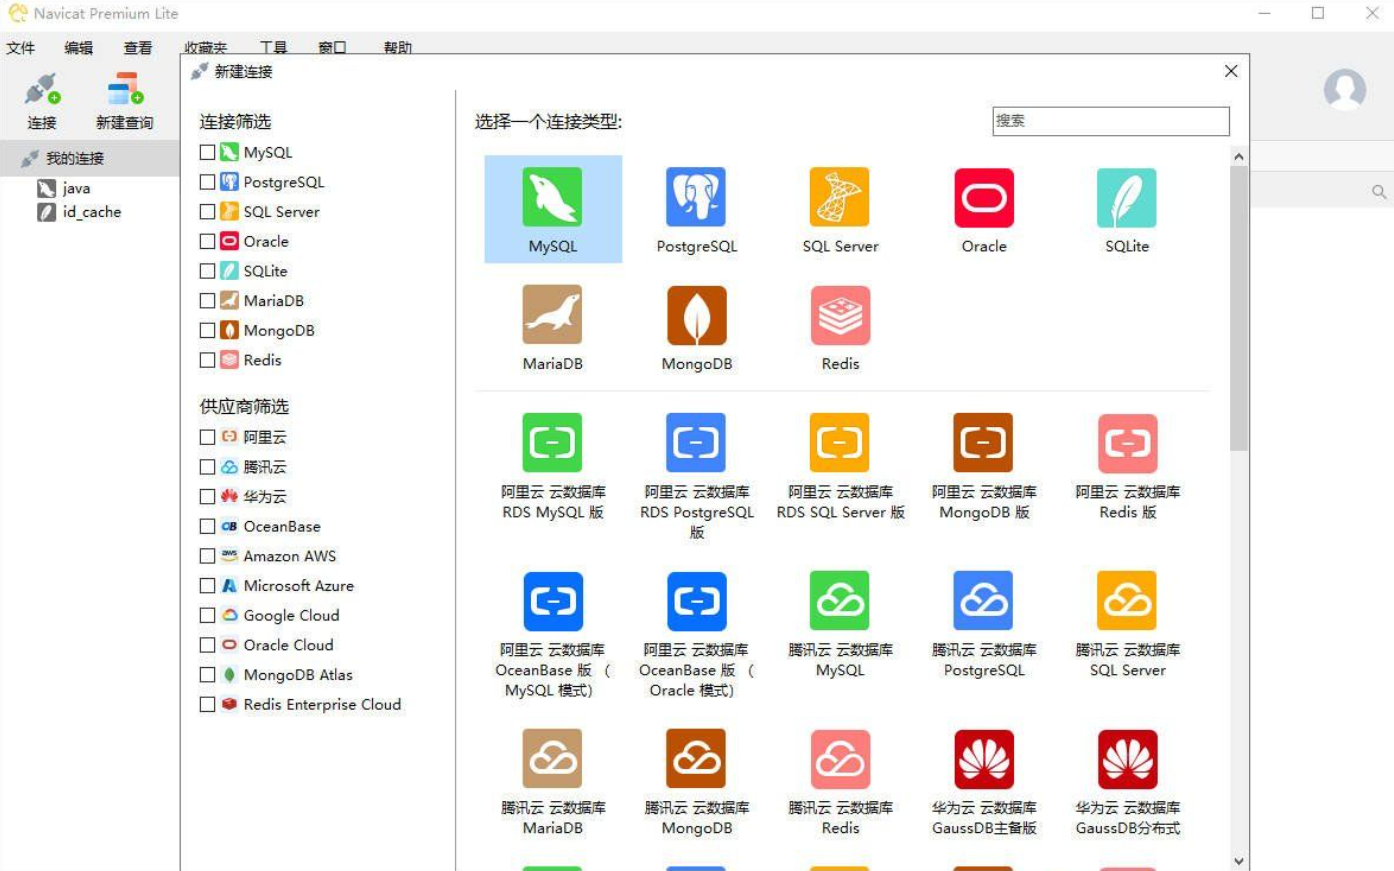Check the 华为云 vendor filter checkbox
Image resolution: width=1394 pixels, height=871 pixels.
pos(207,496)
